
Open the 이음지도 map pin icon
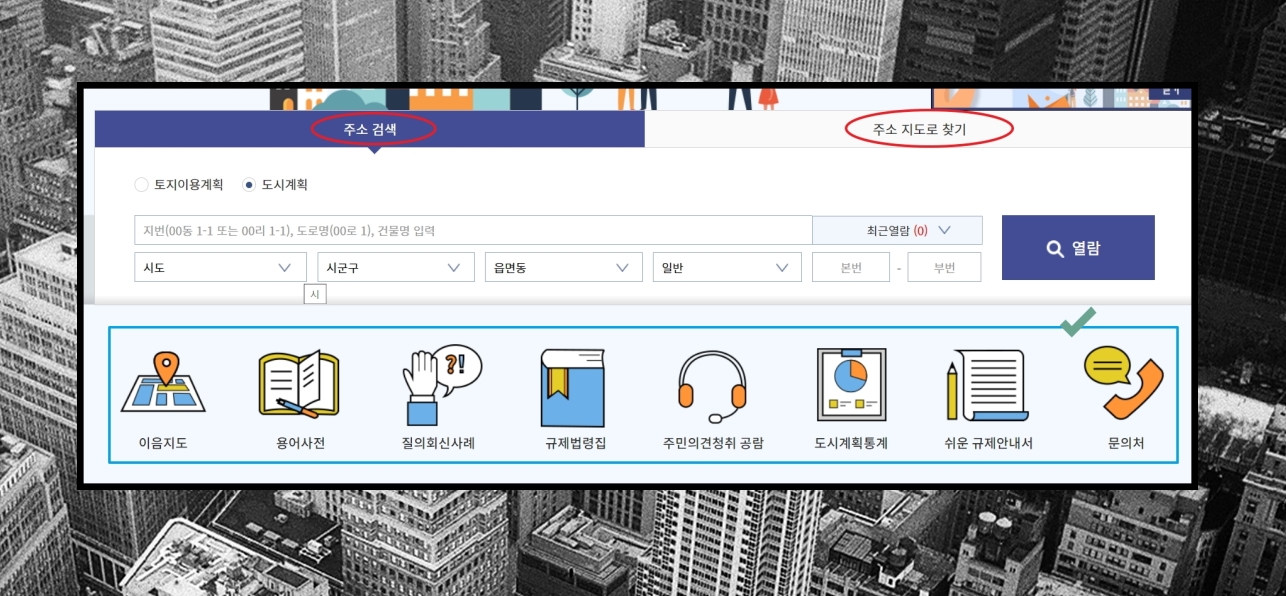click(163, 383)
